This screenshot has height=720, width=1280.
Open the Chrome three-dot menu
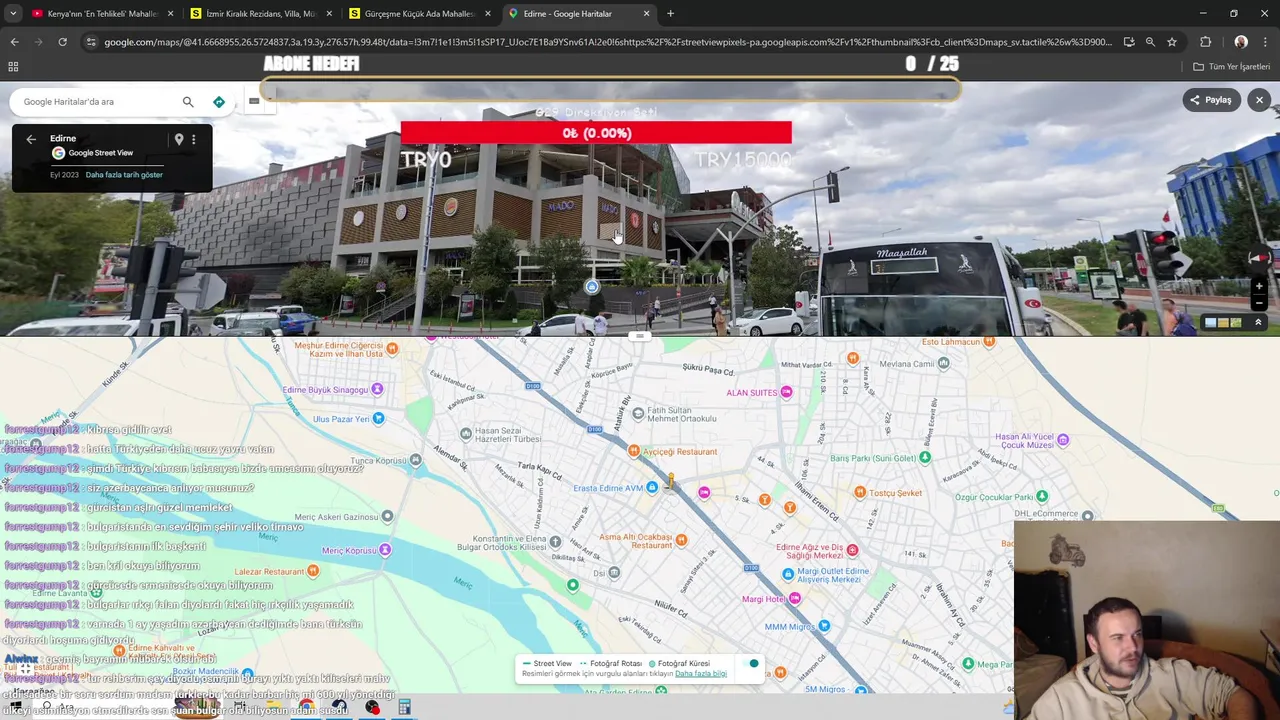coord(1265,42)
